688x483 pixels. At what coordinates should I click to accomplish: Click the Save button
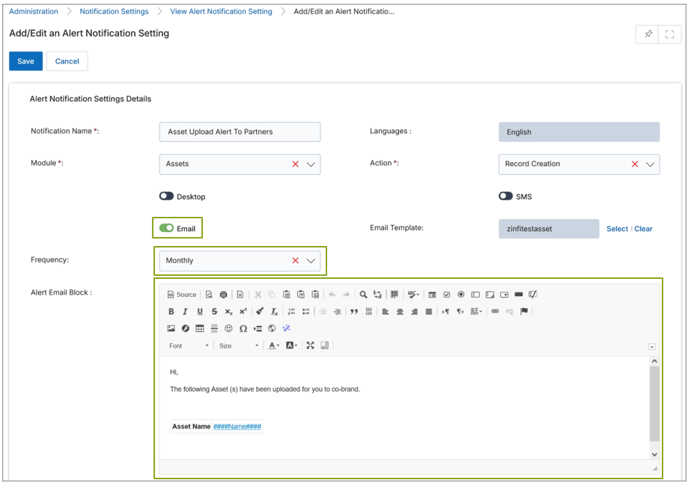coord(26,61)
